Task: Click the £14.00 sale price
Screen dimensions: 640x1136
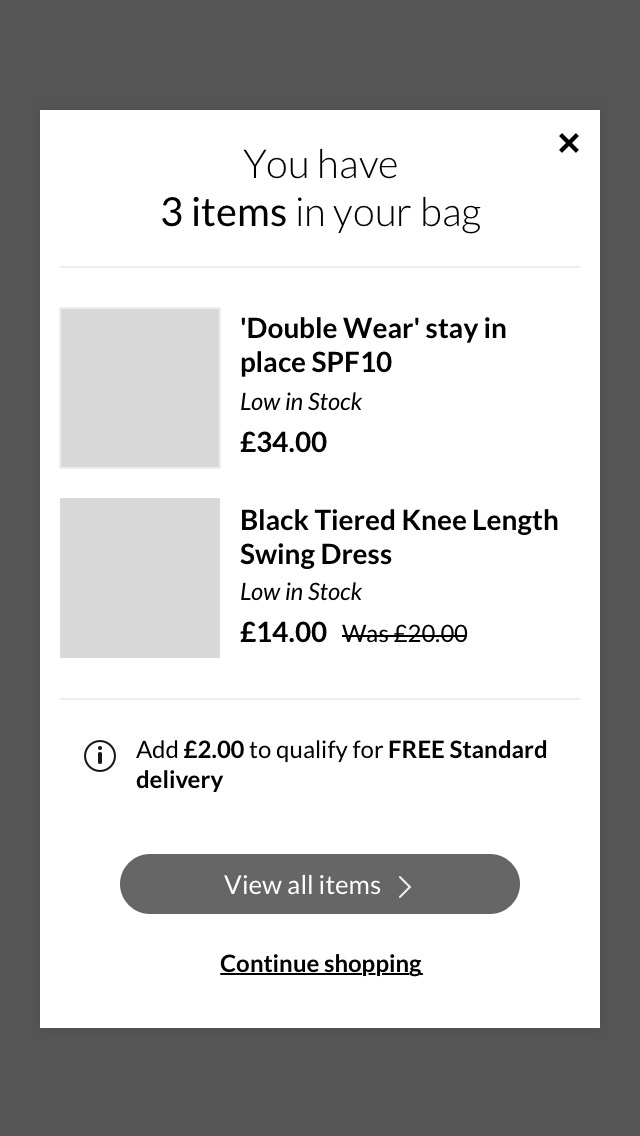Action: (x=284, y=632)
